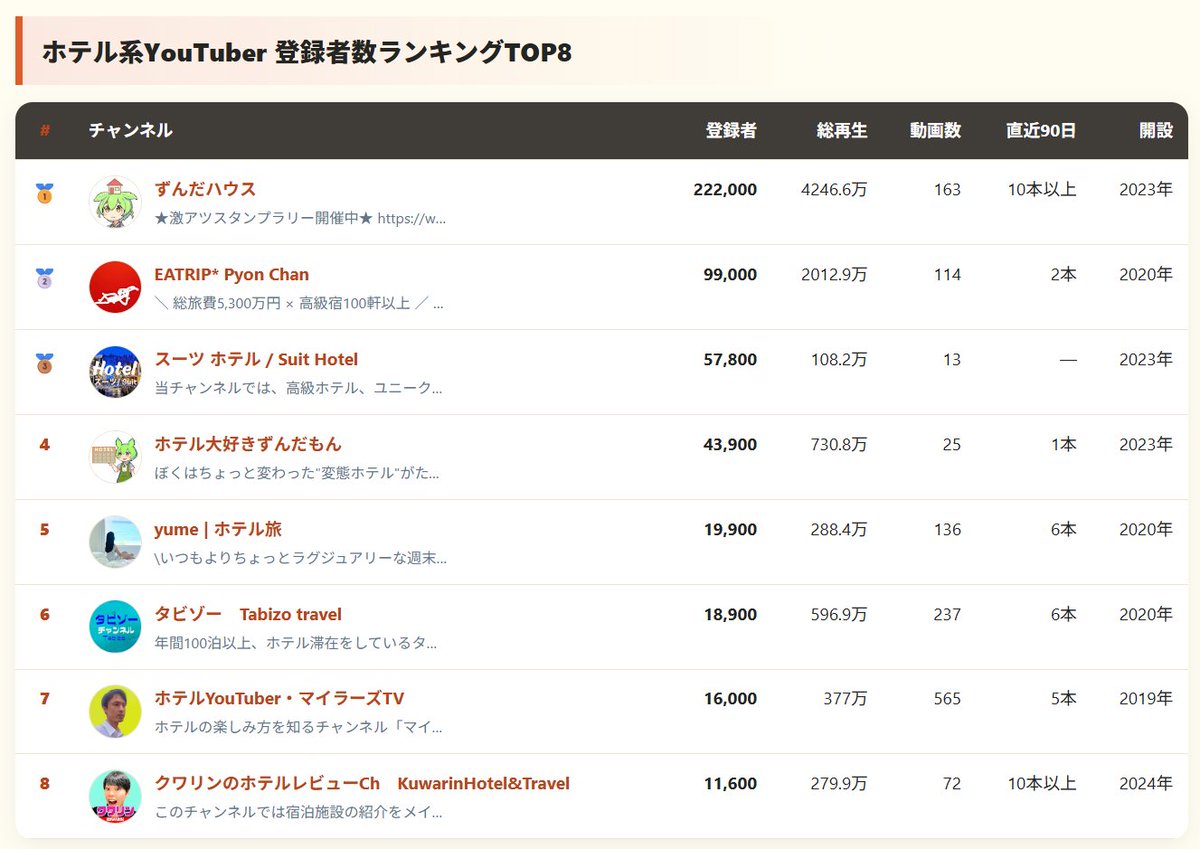Click total views 377万
Viewport: 1200px width, 849px height.
(x=846, y=698)
